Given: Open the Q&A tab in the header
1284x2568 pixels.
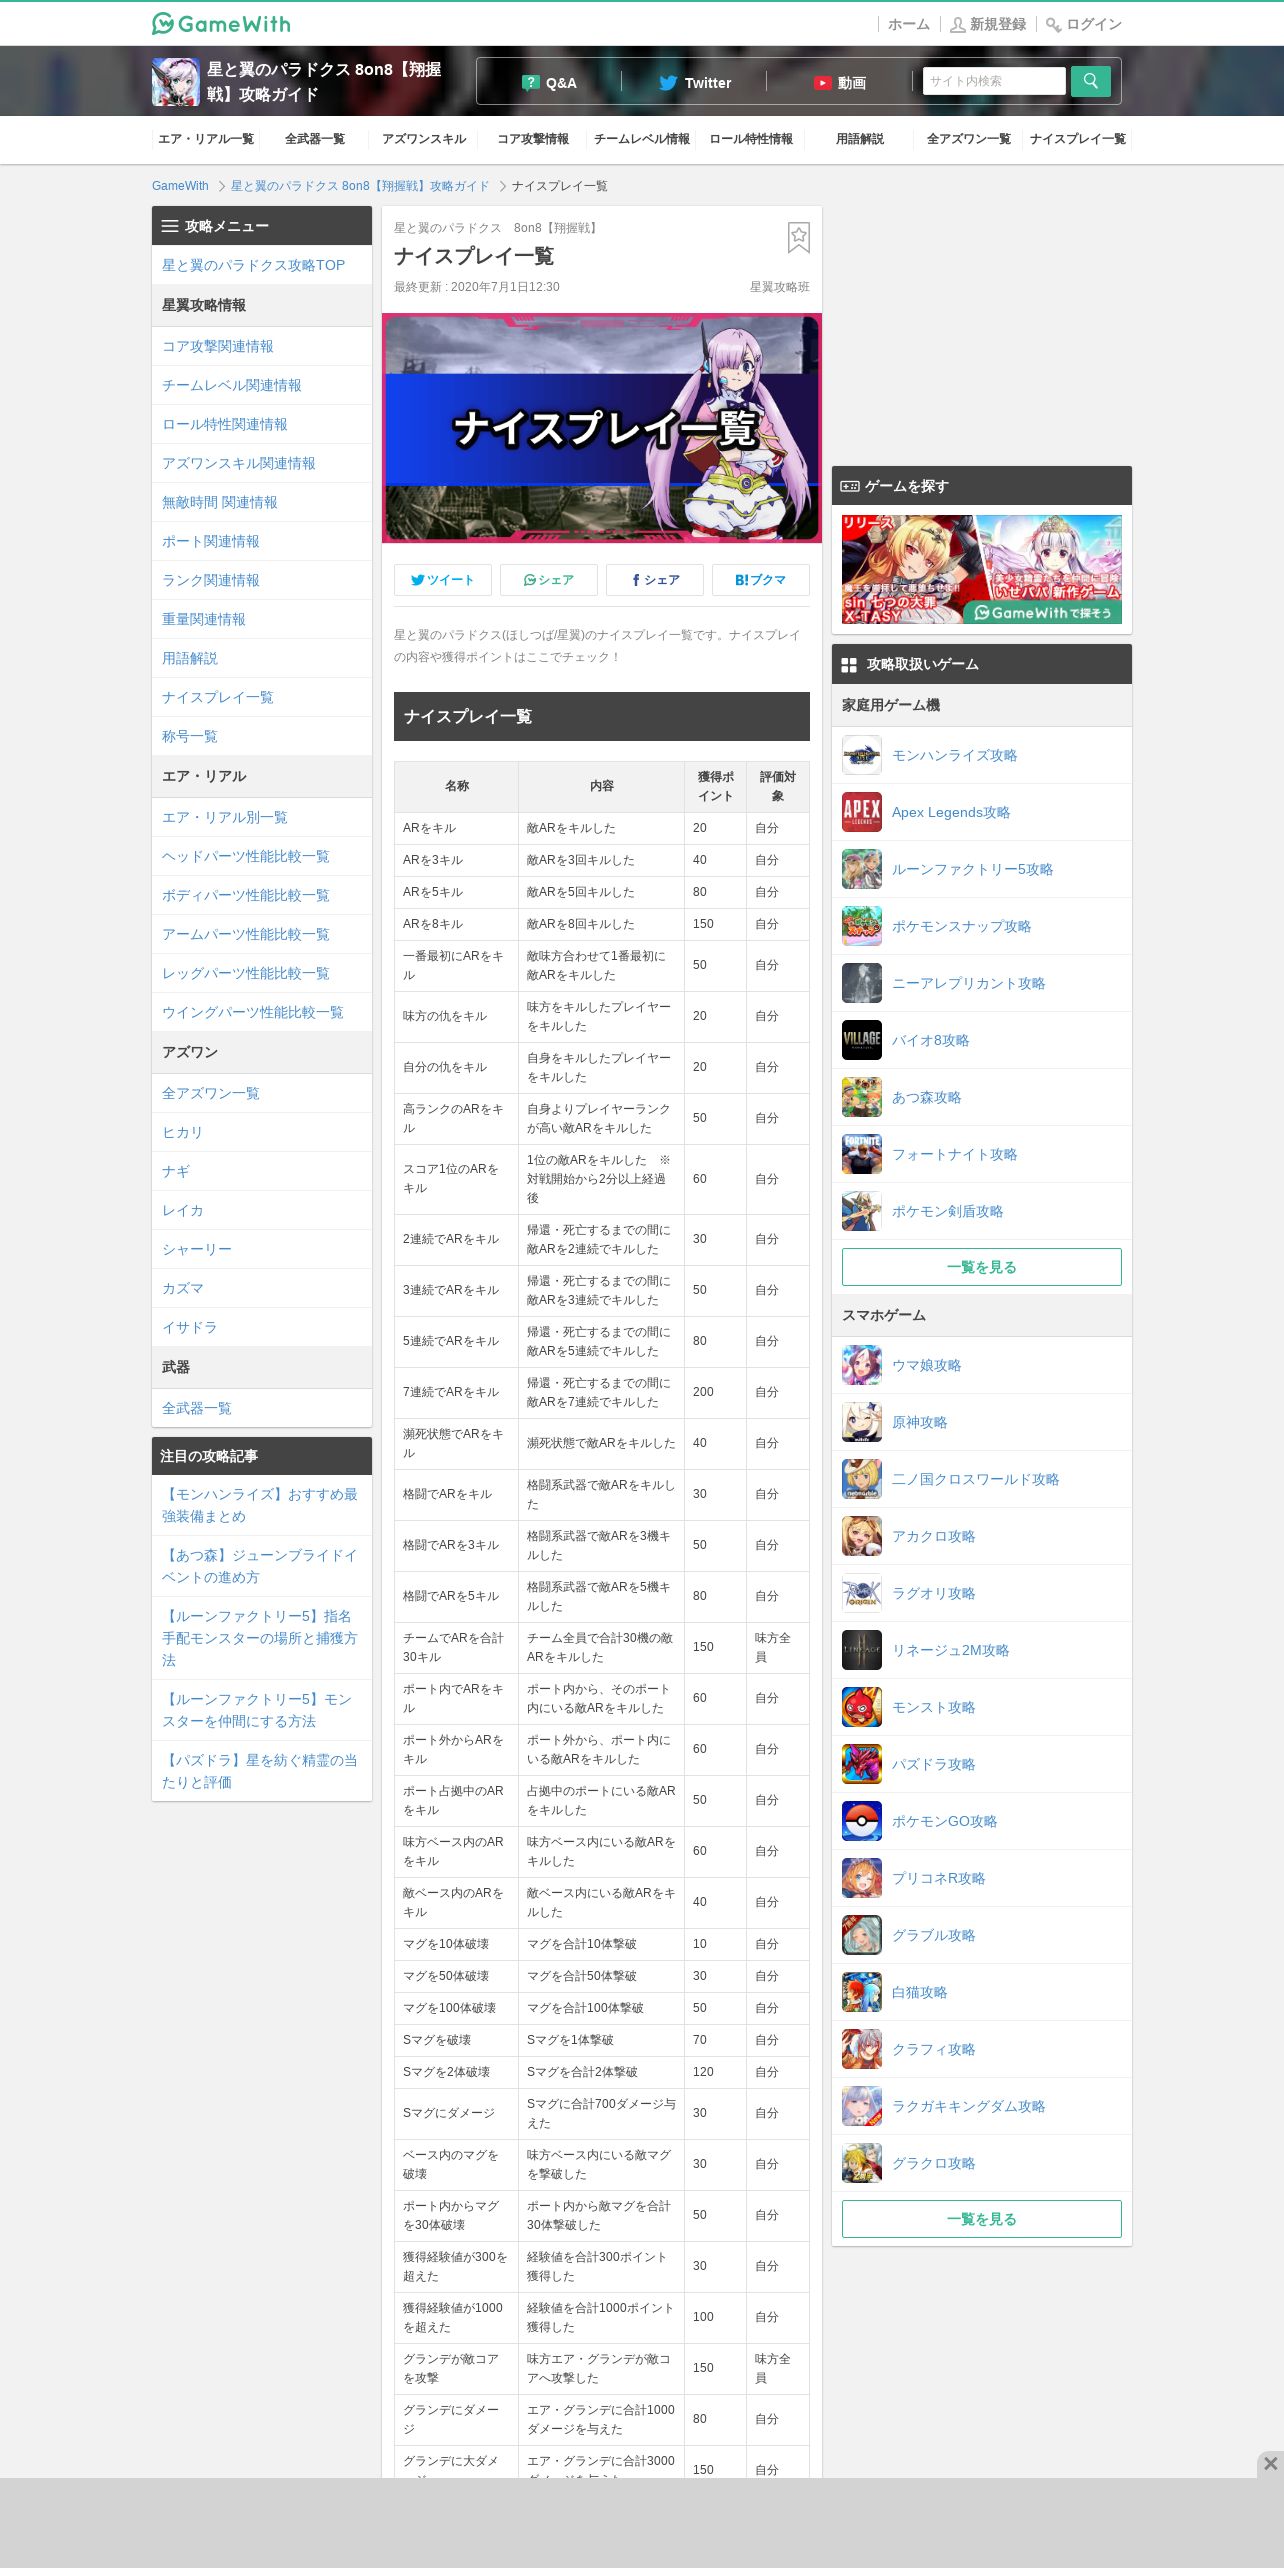Looking at the screenshot, I should click(x=549, y=83).
